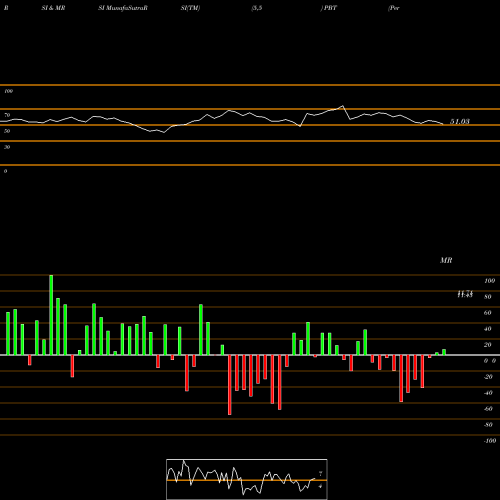Viewport: 500px width, 500px height.
Task: Click the 50 level label on RSI axis
Action: [x=7, y=131]
